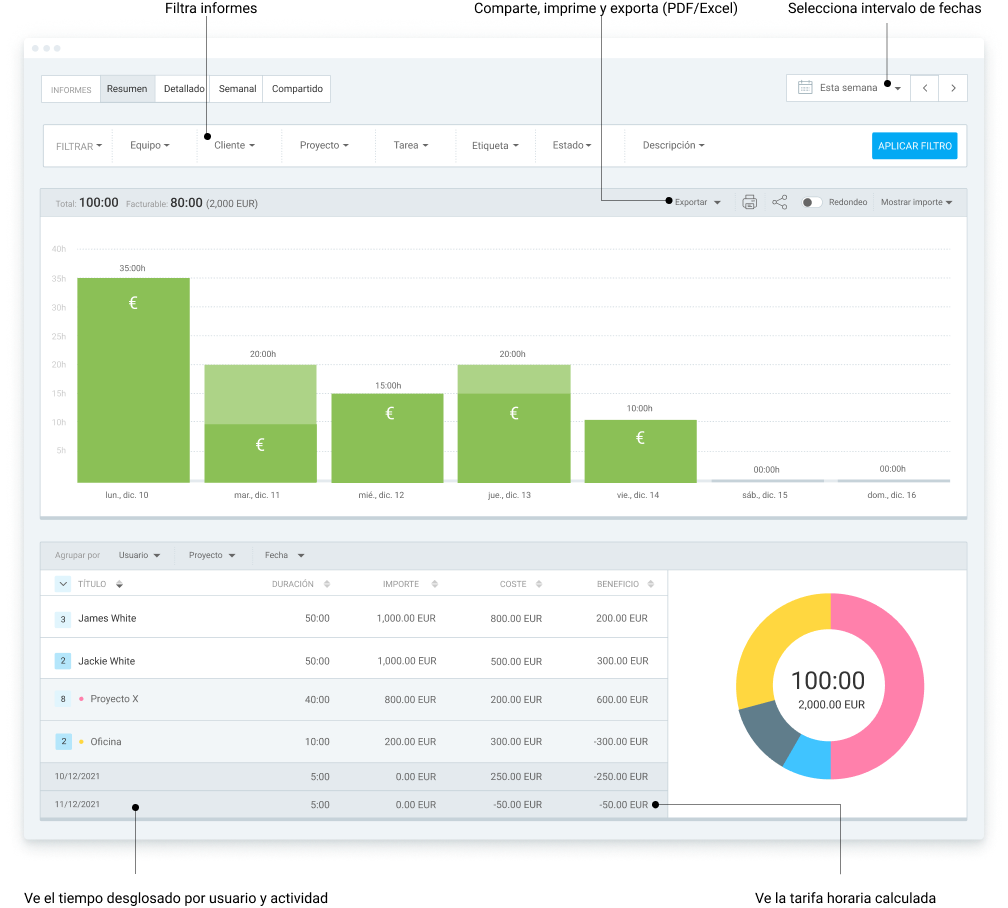The width and height of the screenshot is (1008, 908).
Task: Toggle the Redondeo rounding switch
Action: point(811,202)
